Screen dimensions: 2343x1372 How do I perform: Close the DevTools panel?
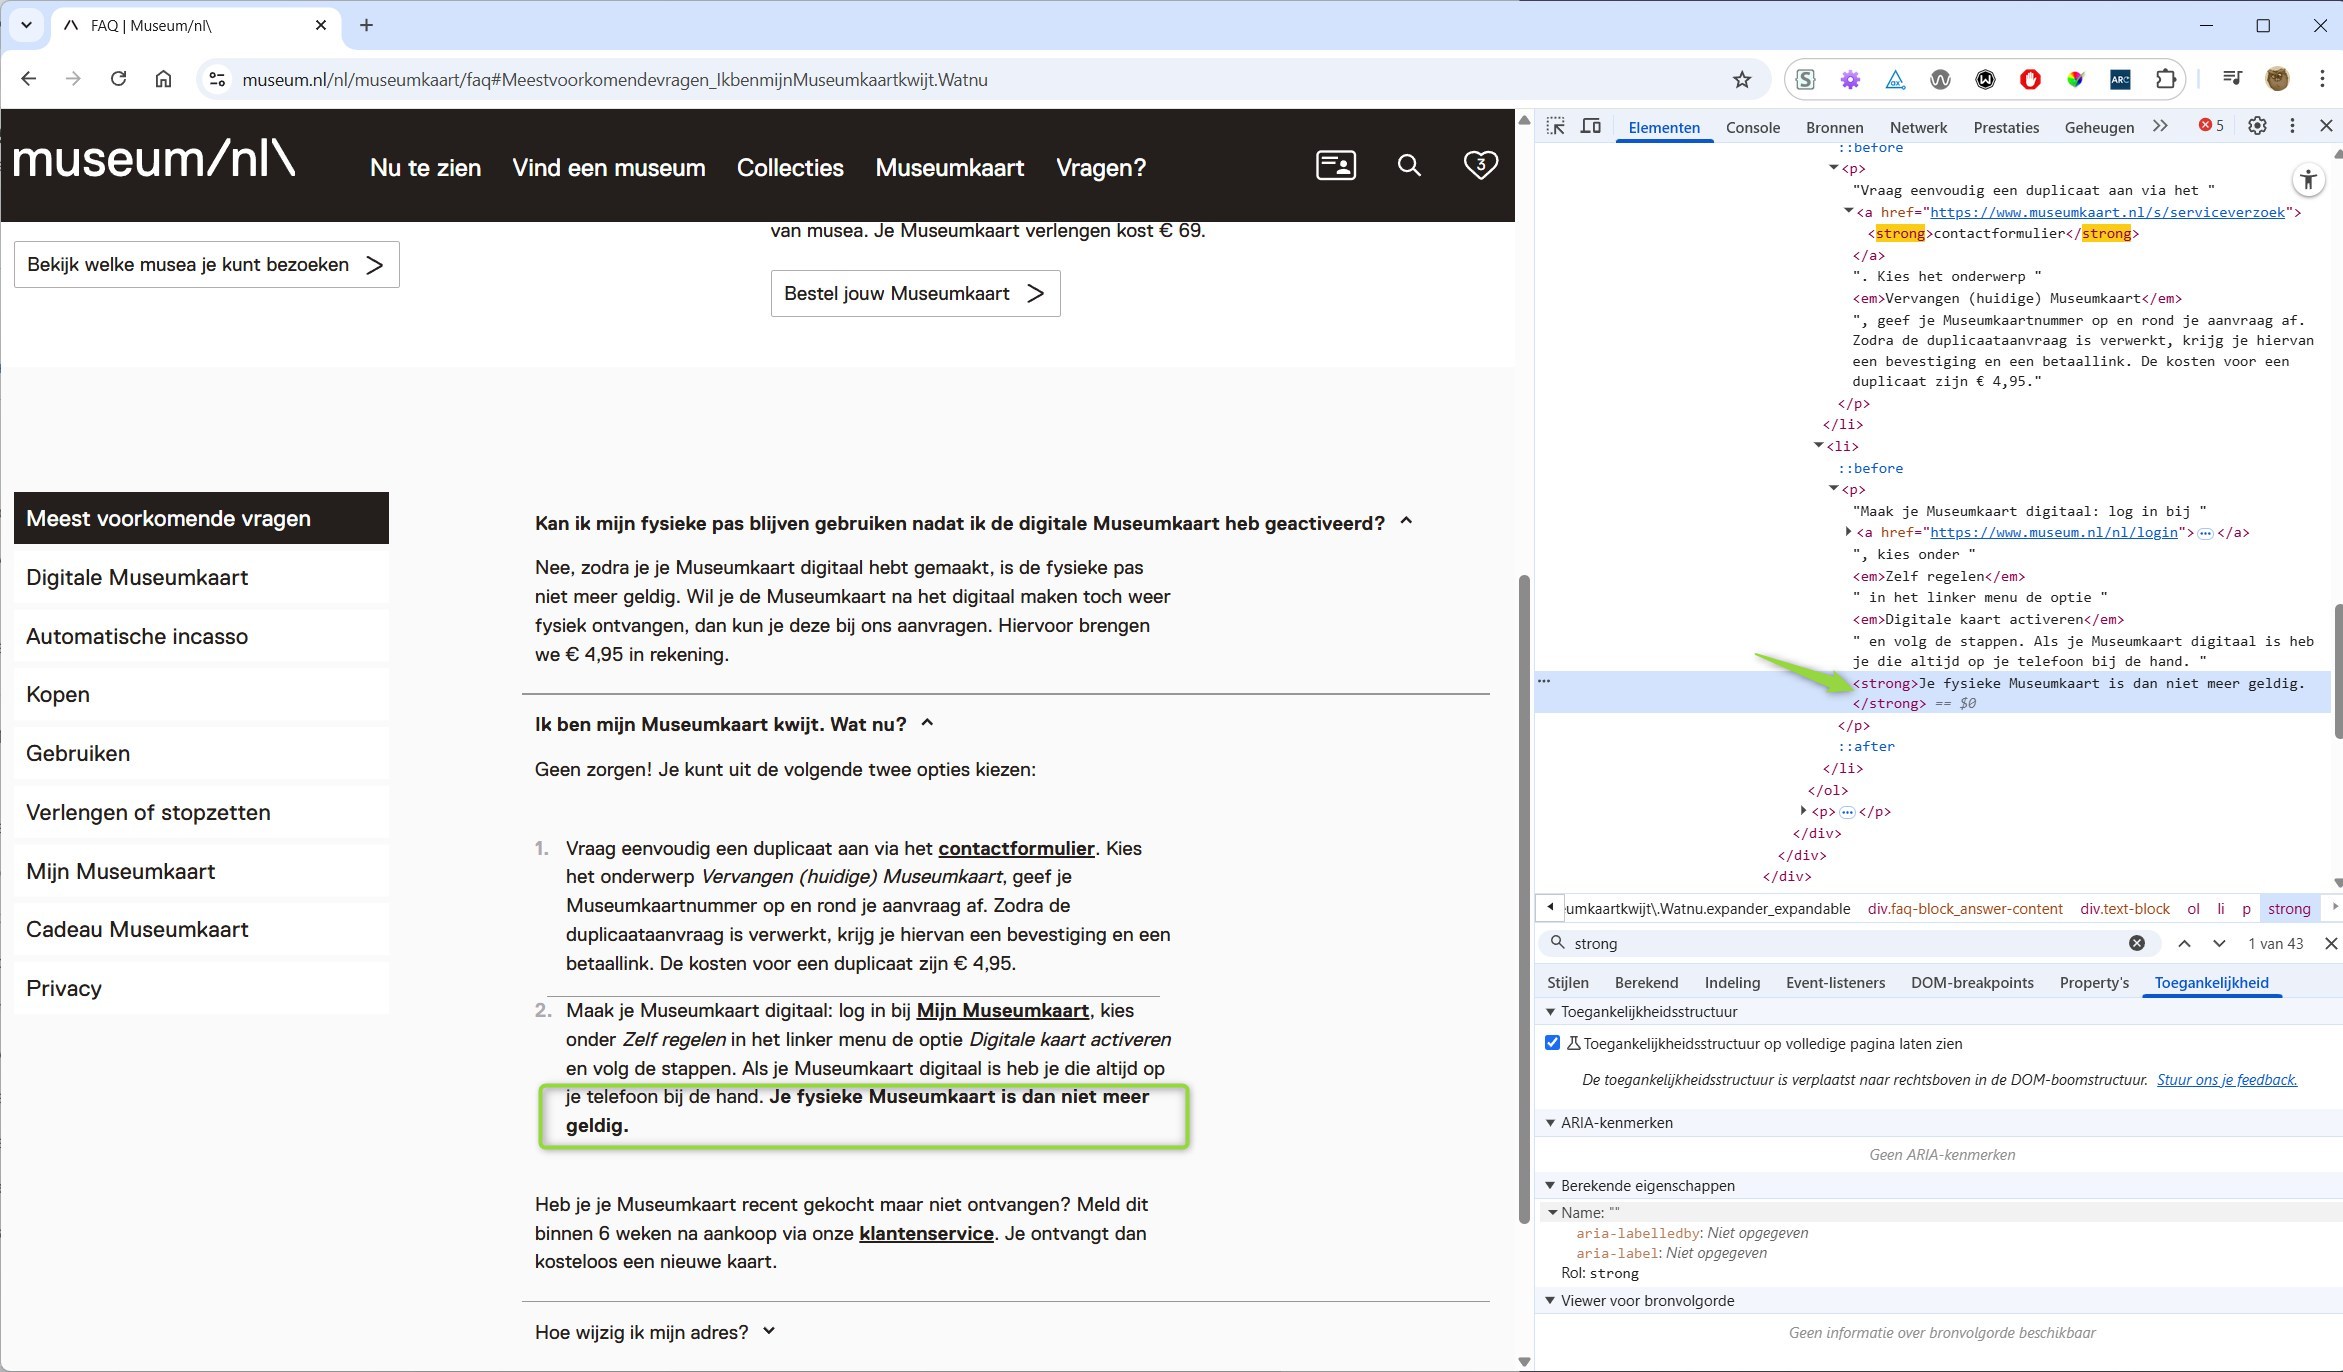2326,126
